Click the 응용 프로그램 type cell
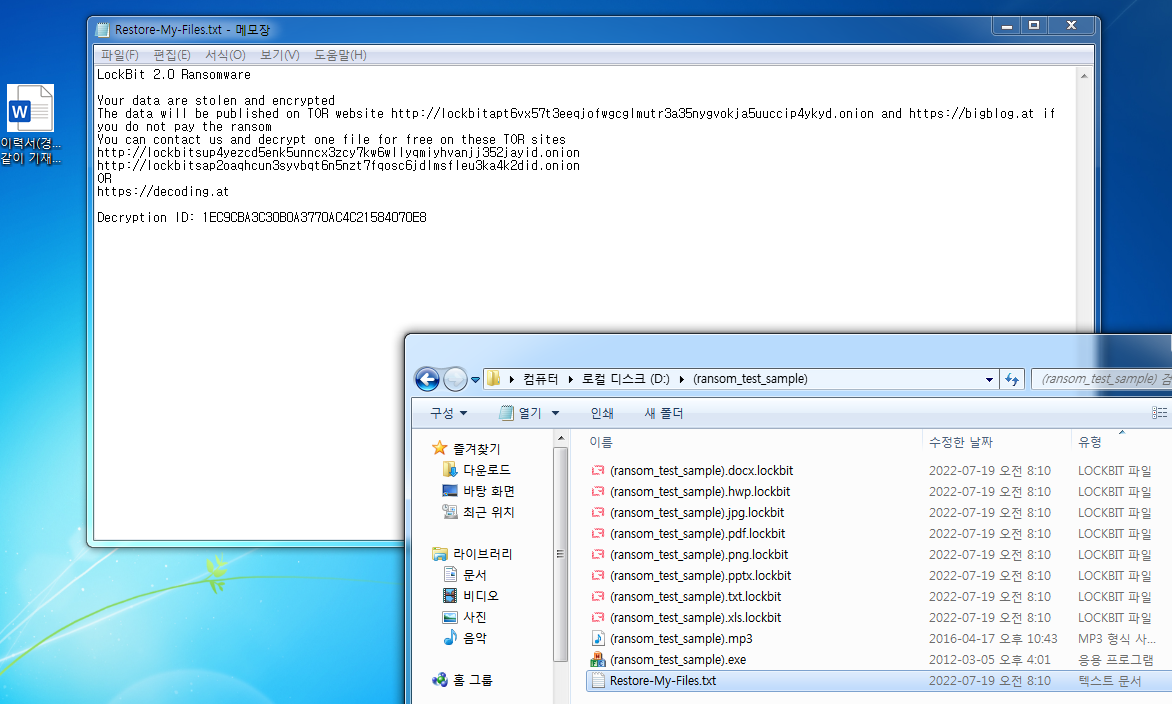This screenshot has width=1172, height=704. click(x=1115, y=660)
